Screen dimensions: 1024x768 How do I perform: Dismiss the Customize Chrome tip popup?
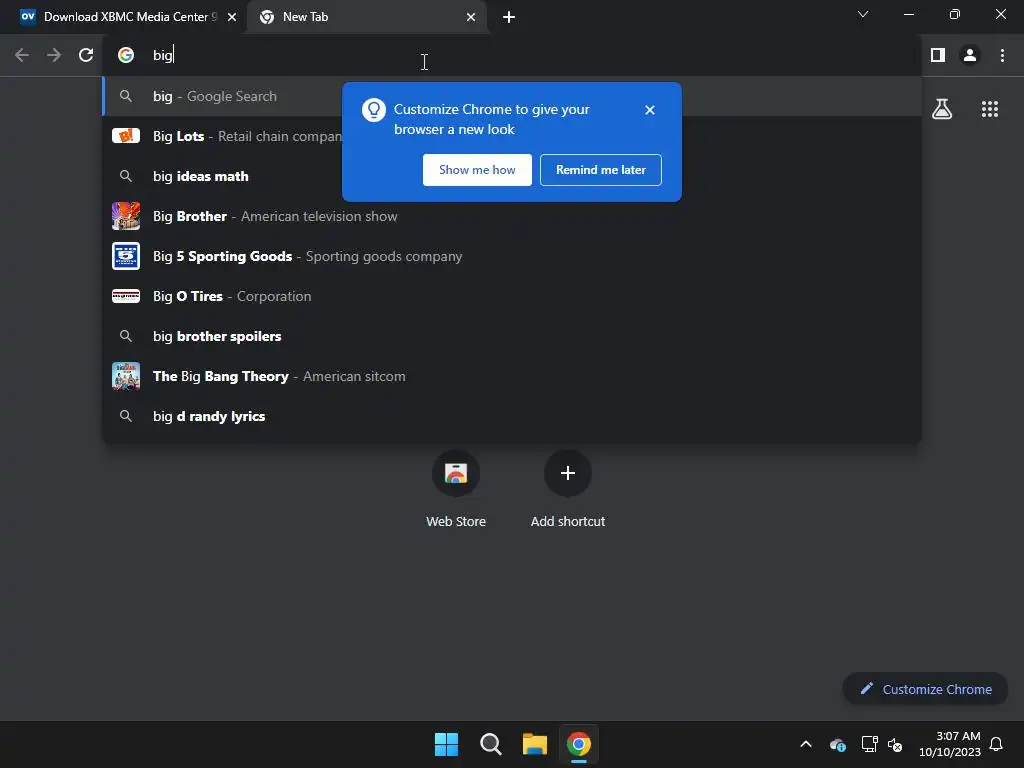coord(650,110)
